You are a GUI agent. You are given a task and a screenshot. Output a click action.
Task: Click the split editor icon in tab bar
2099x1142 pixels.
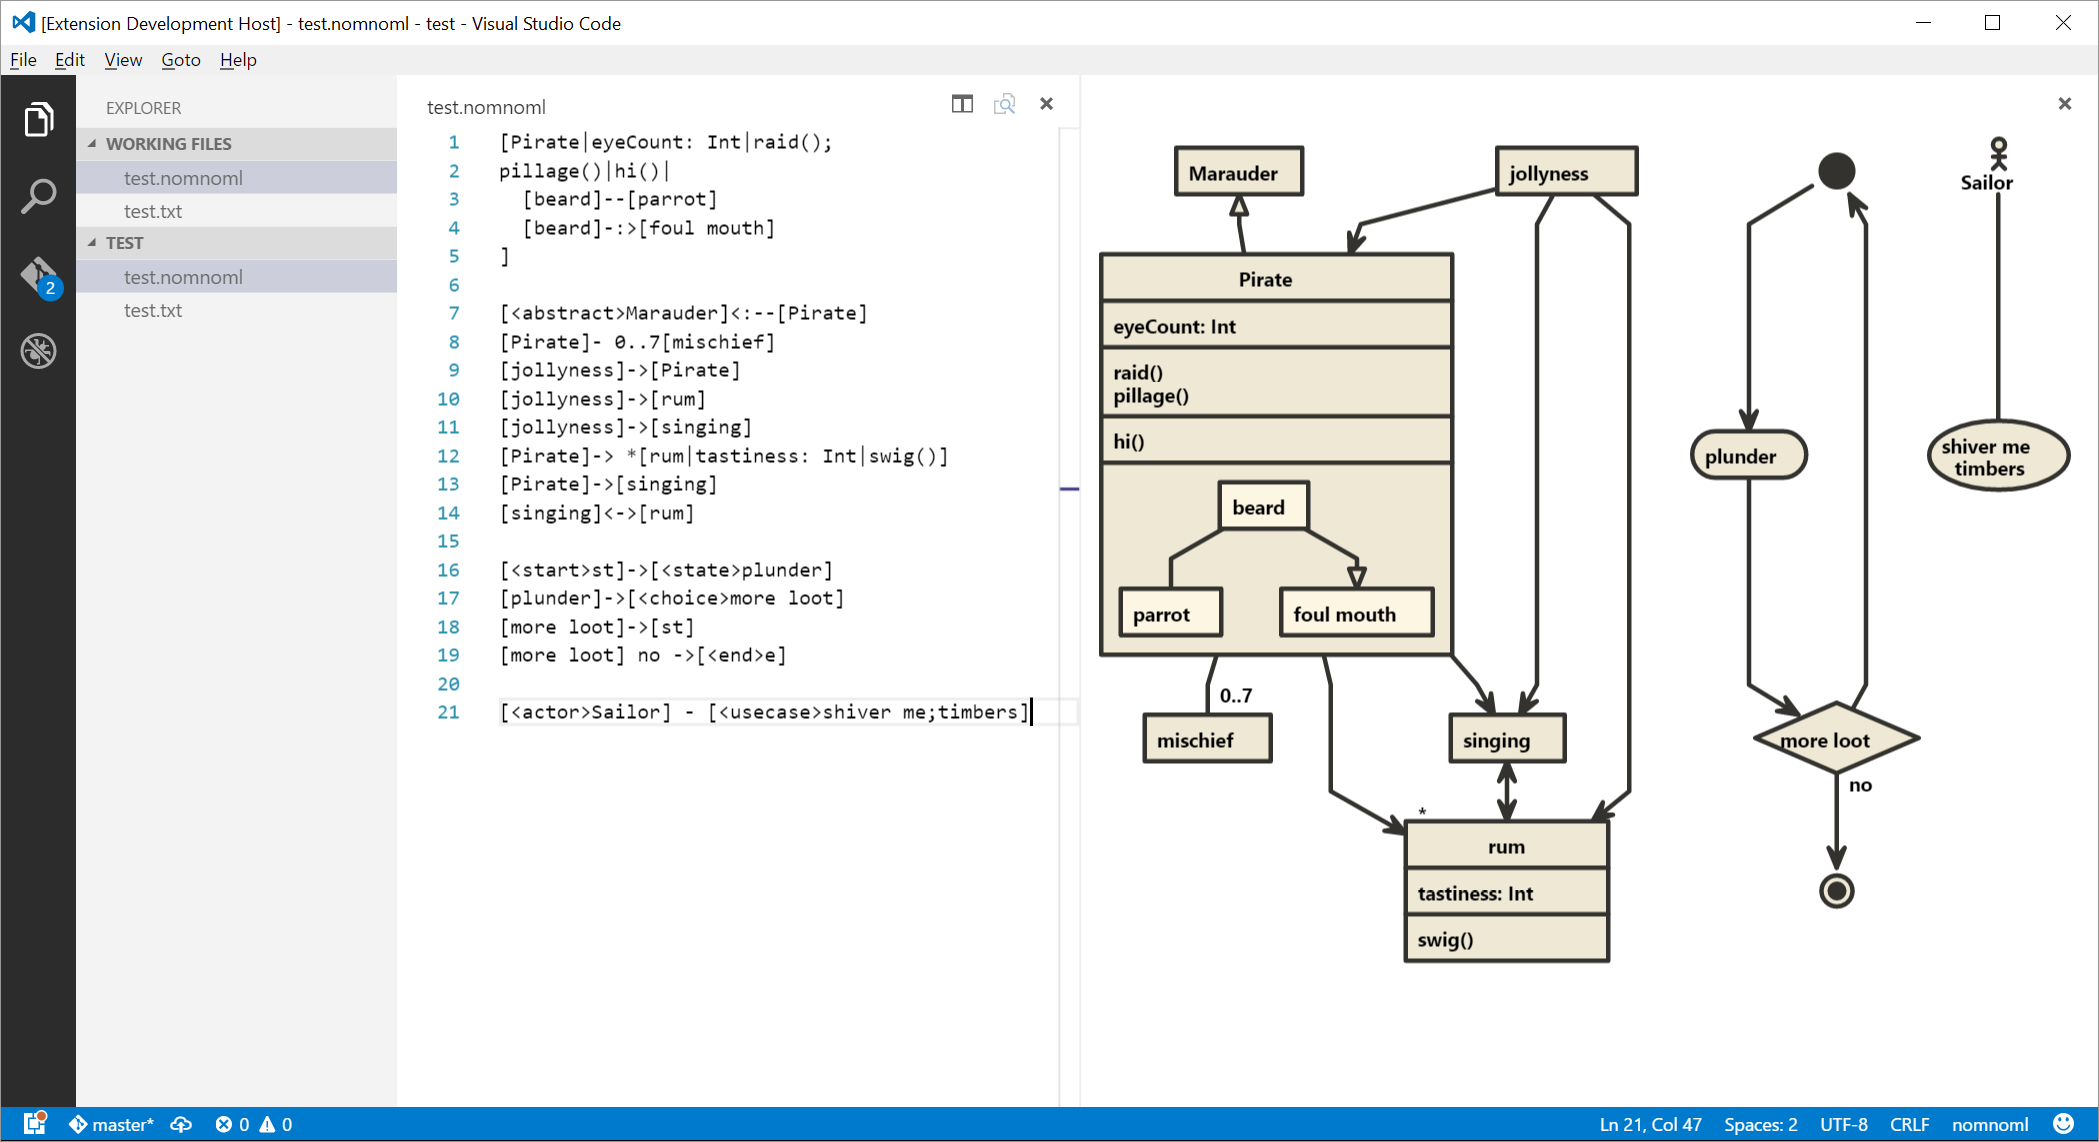click(962, 104)
